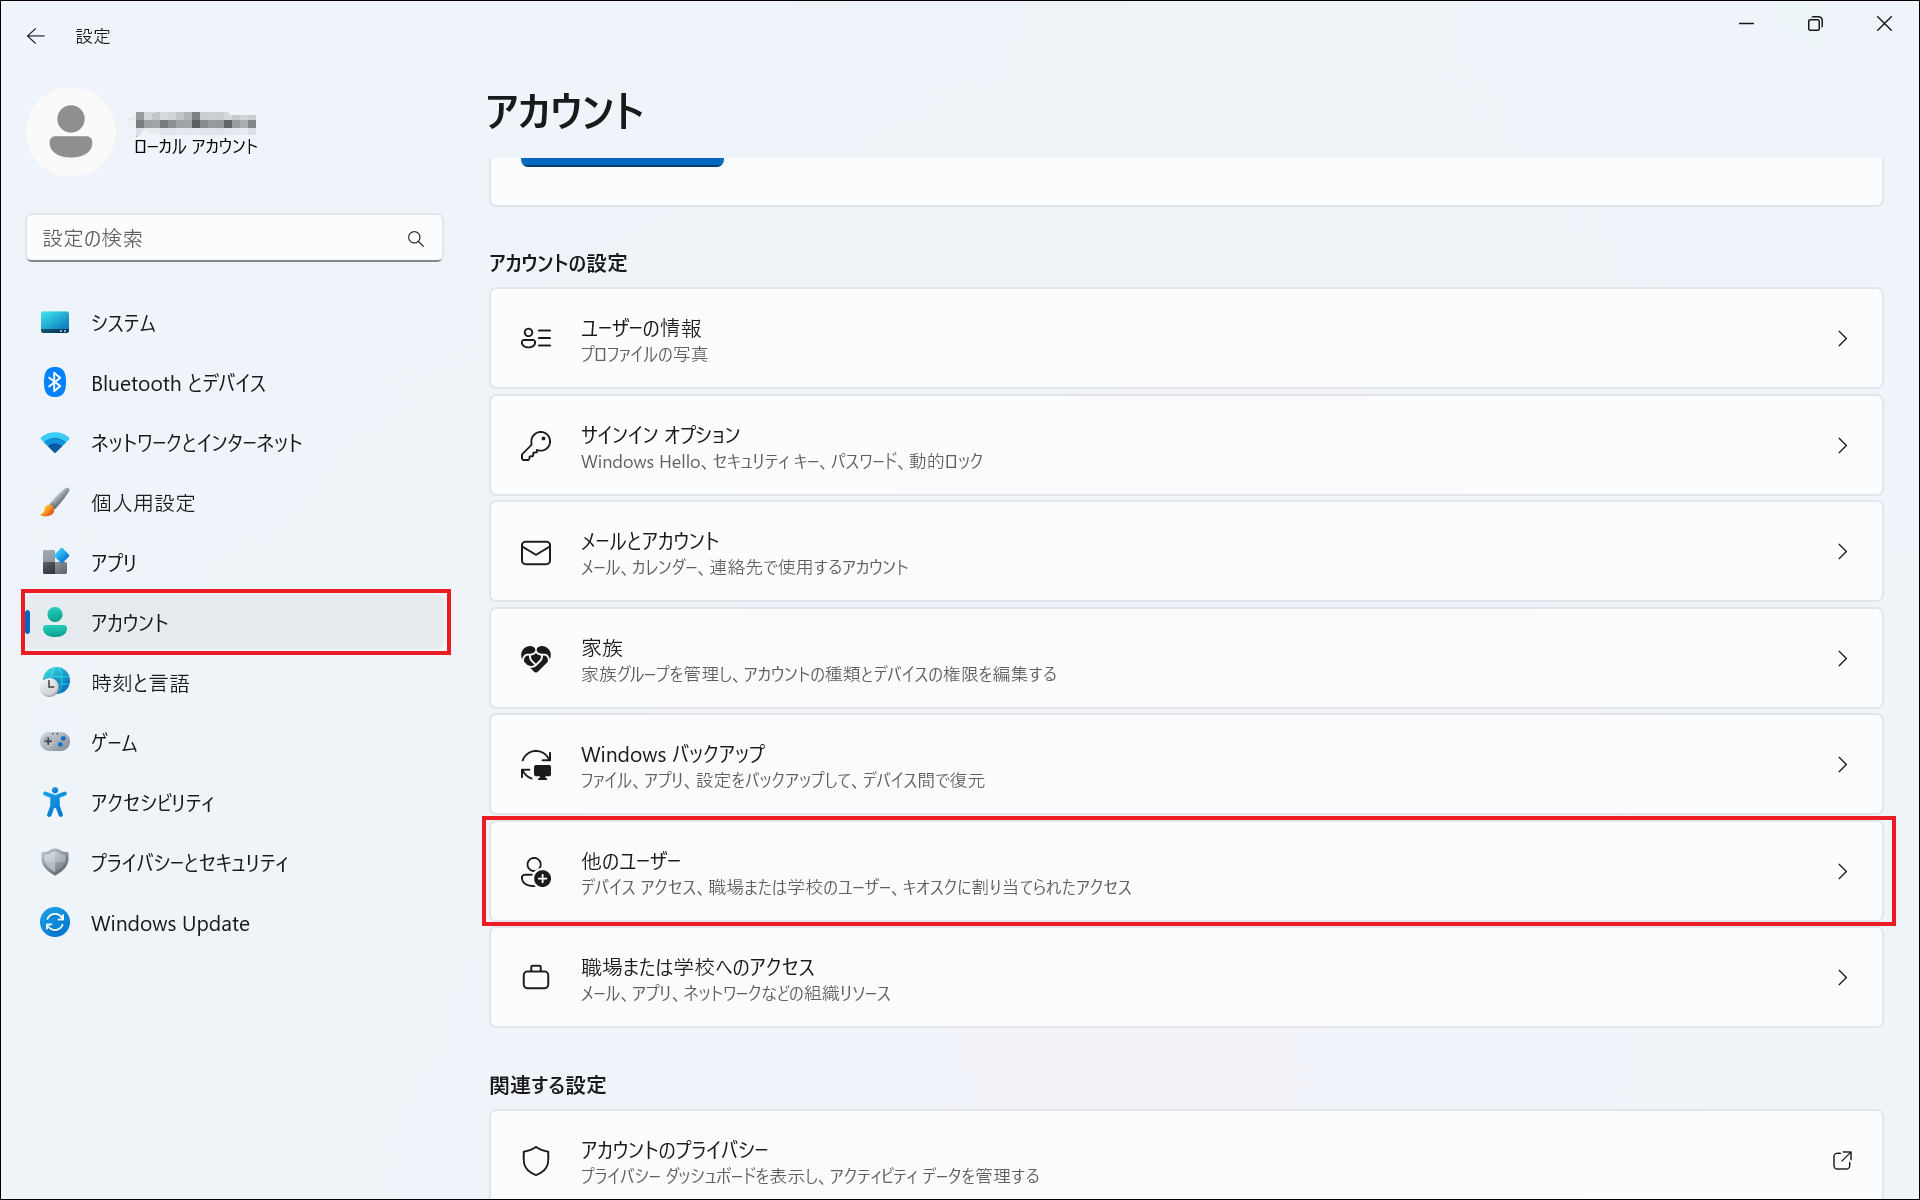
Task: Open プライバシーとセキュリティ in the sidebar
Action: 190,863
